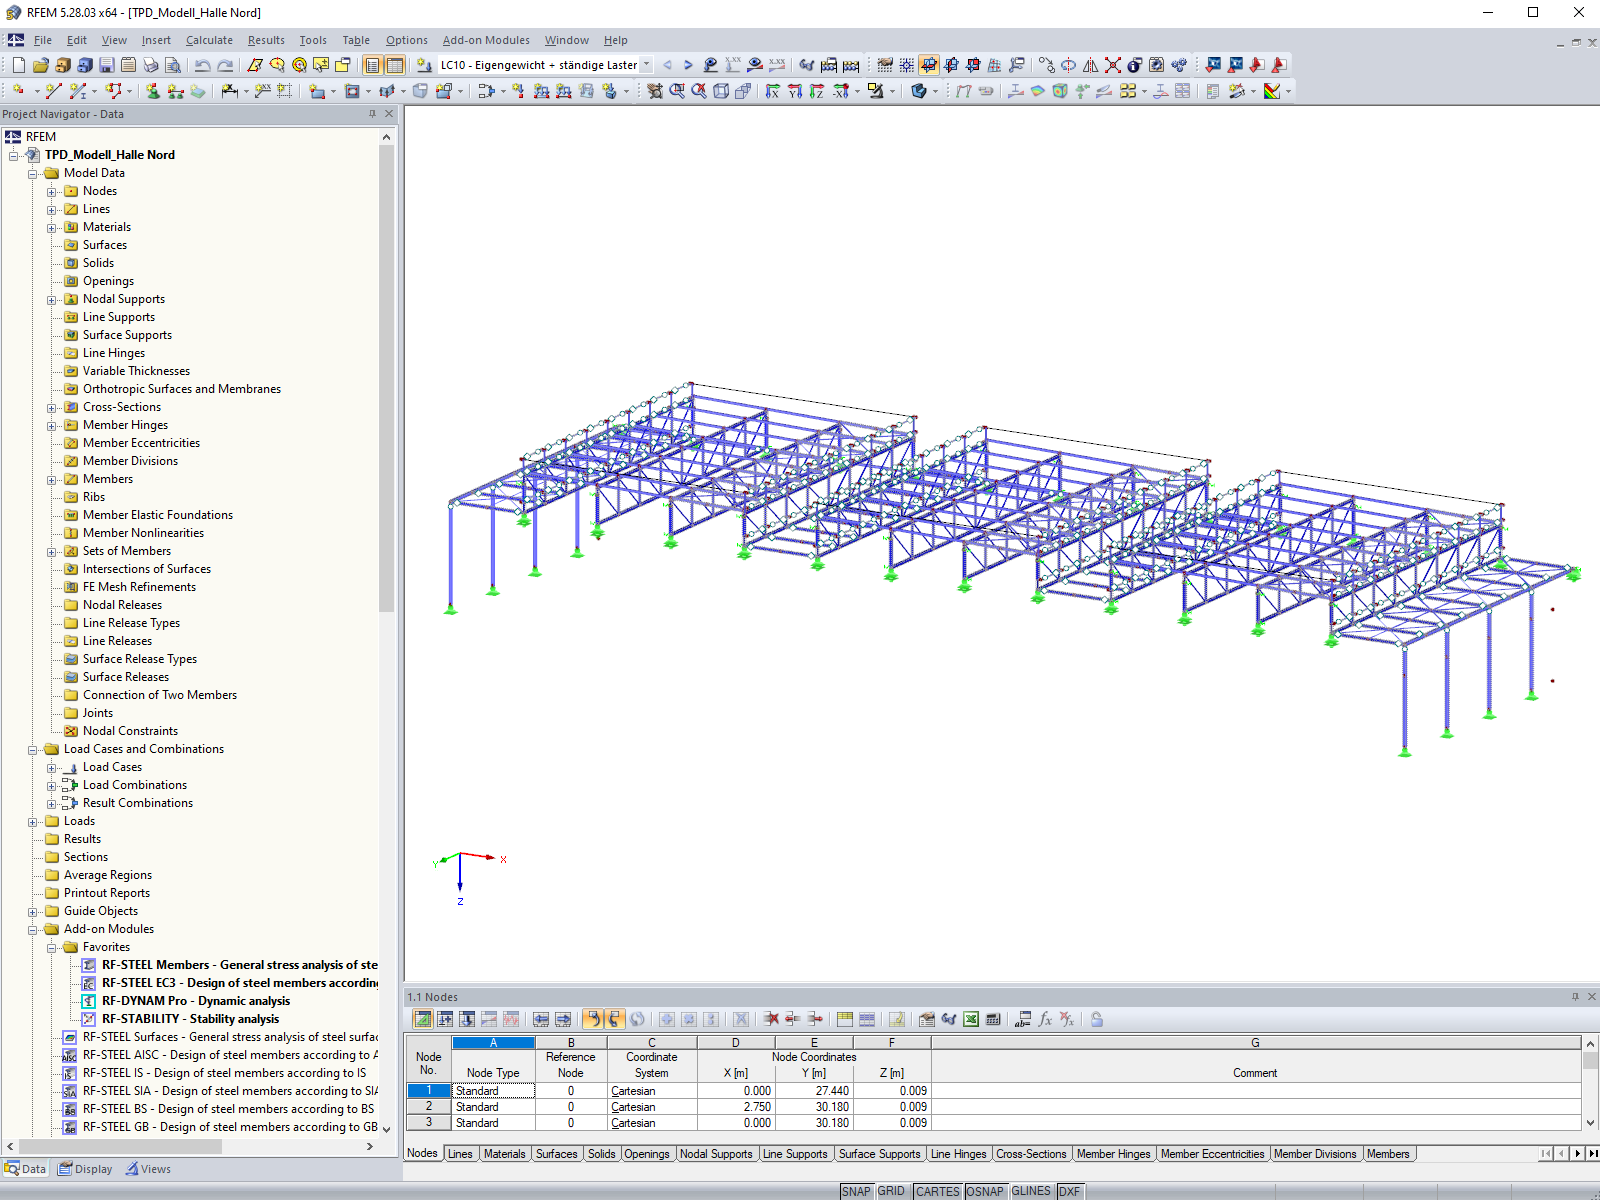Select Result Combinations in navigator

pyautogui.click(x=138, y=803)
